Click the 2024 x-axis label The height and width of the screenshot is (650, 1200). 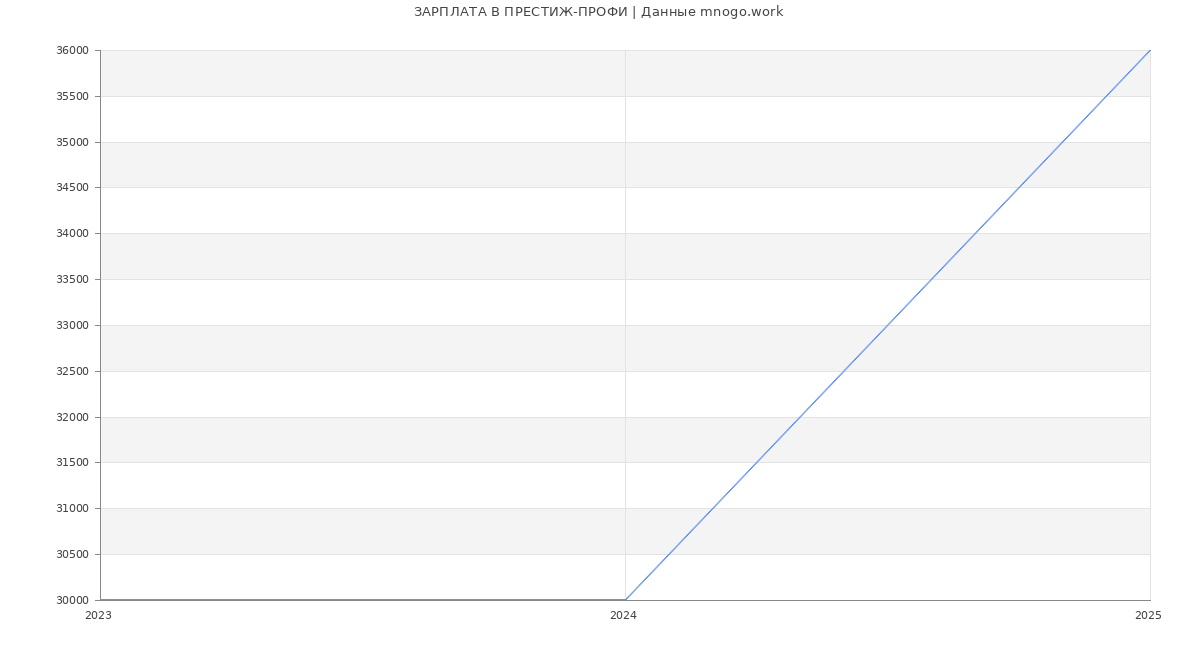(623, 616)
